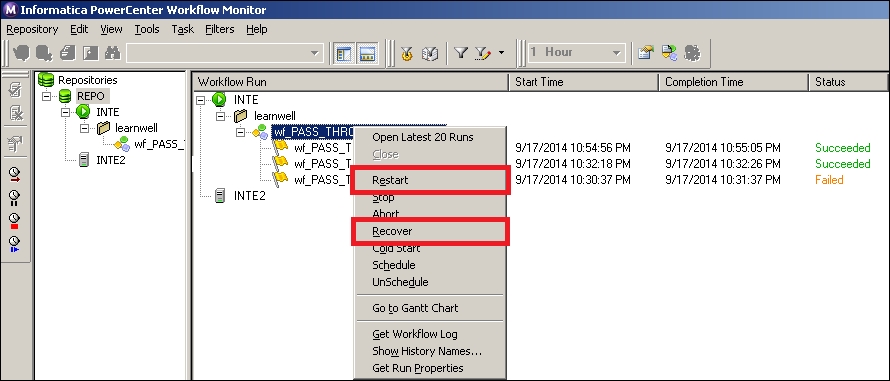Click the clock with pause bars icon
The width and height of the screenshot is (890, 381).
click(x=15, y=198)
